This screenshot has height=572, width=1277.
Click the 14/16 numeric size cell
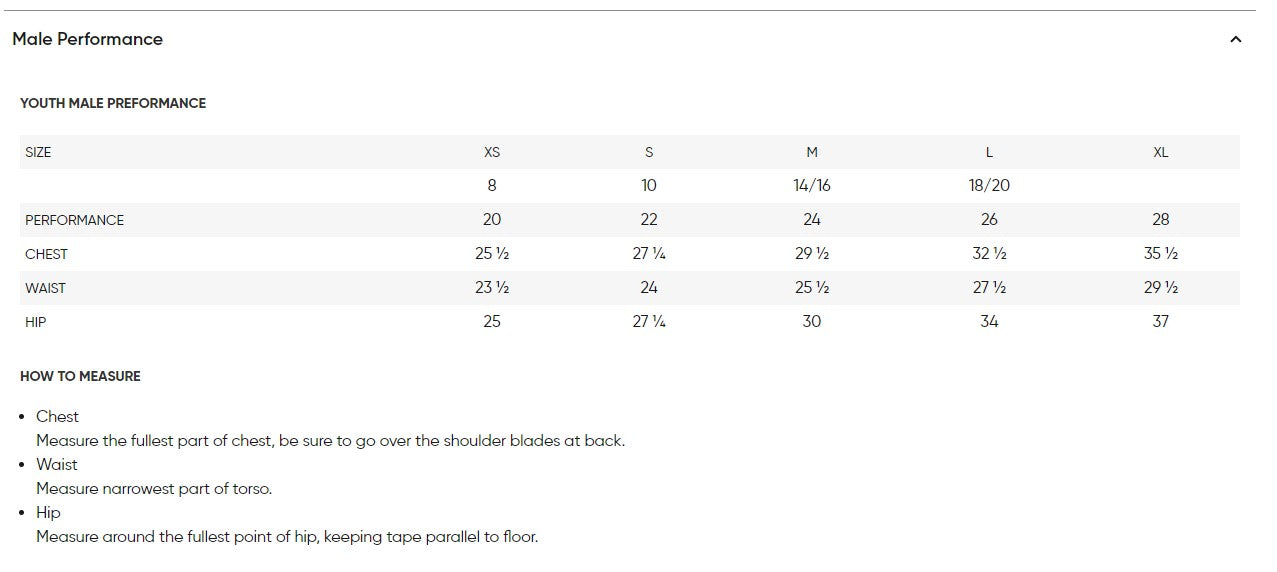[x=811, y=186]
